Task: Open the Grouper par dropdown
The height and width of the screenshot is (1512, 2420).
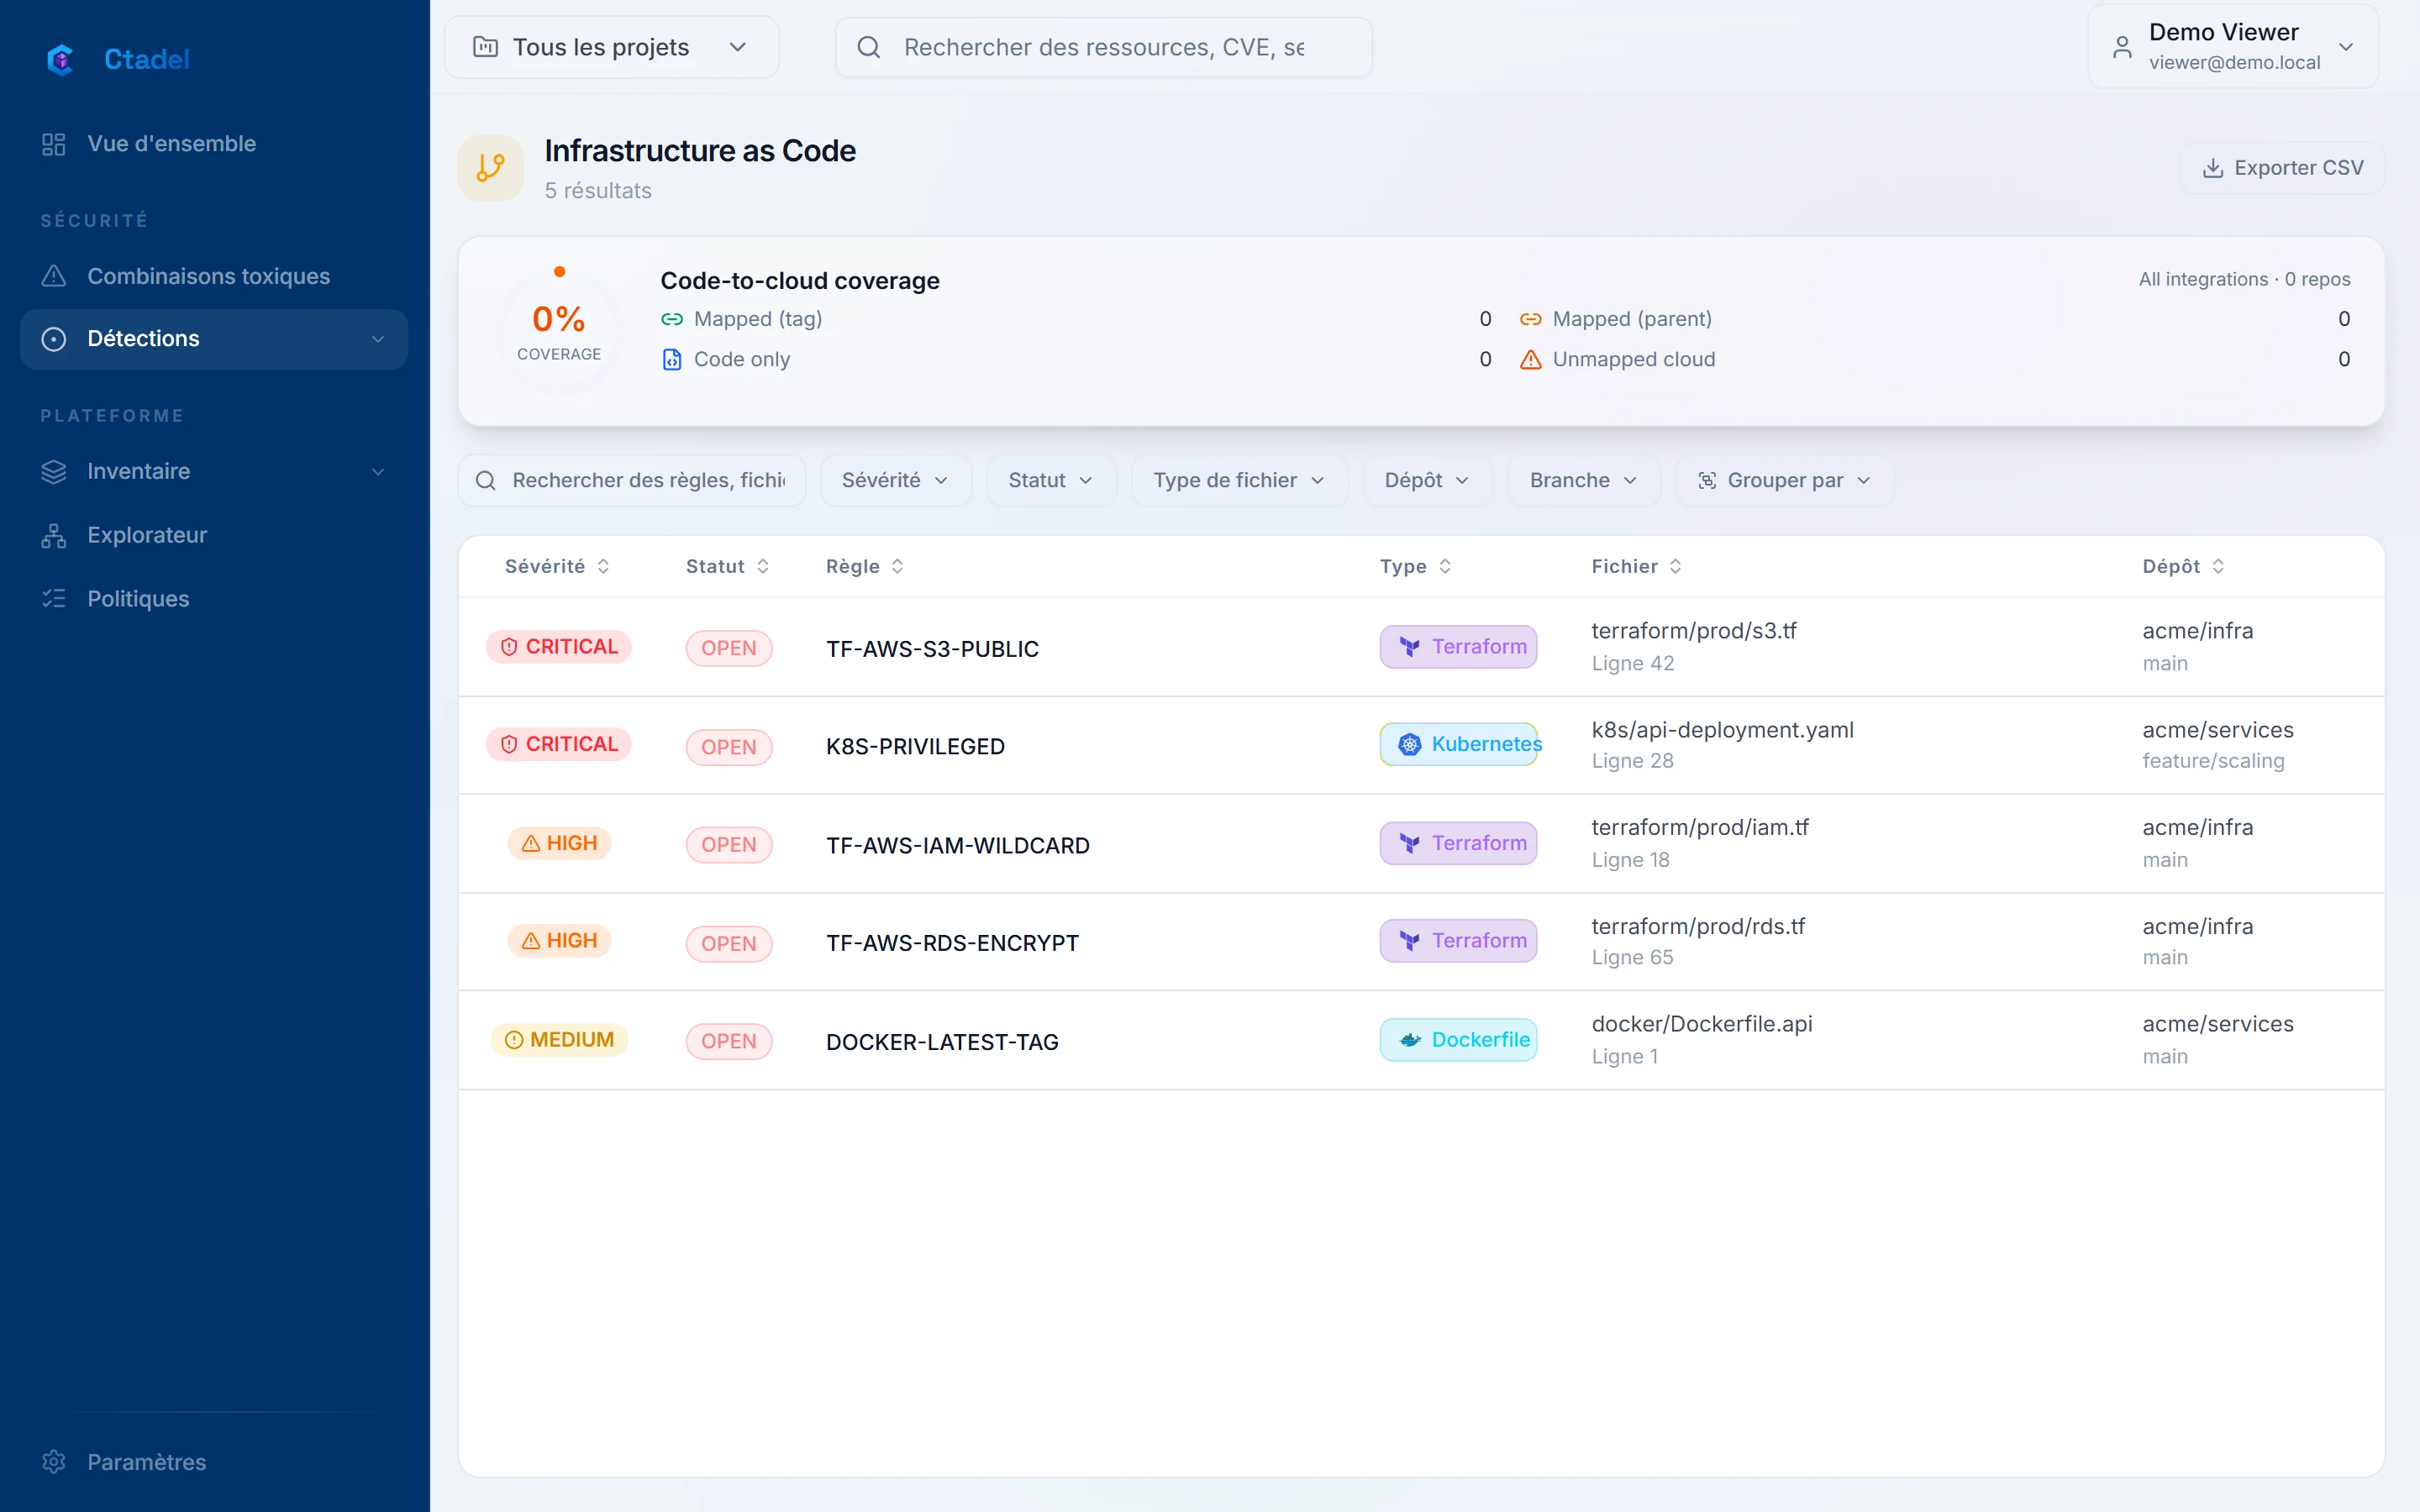Action: [x=1785, y=481]
